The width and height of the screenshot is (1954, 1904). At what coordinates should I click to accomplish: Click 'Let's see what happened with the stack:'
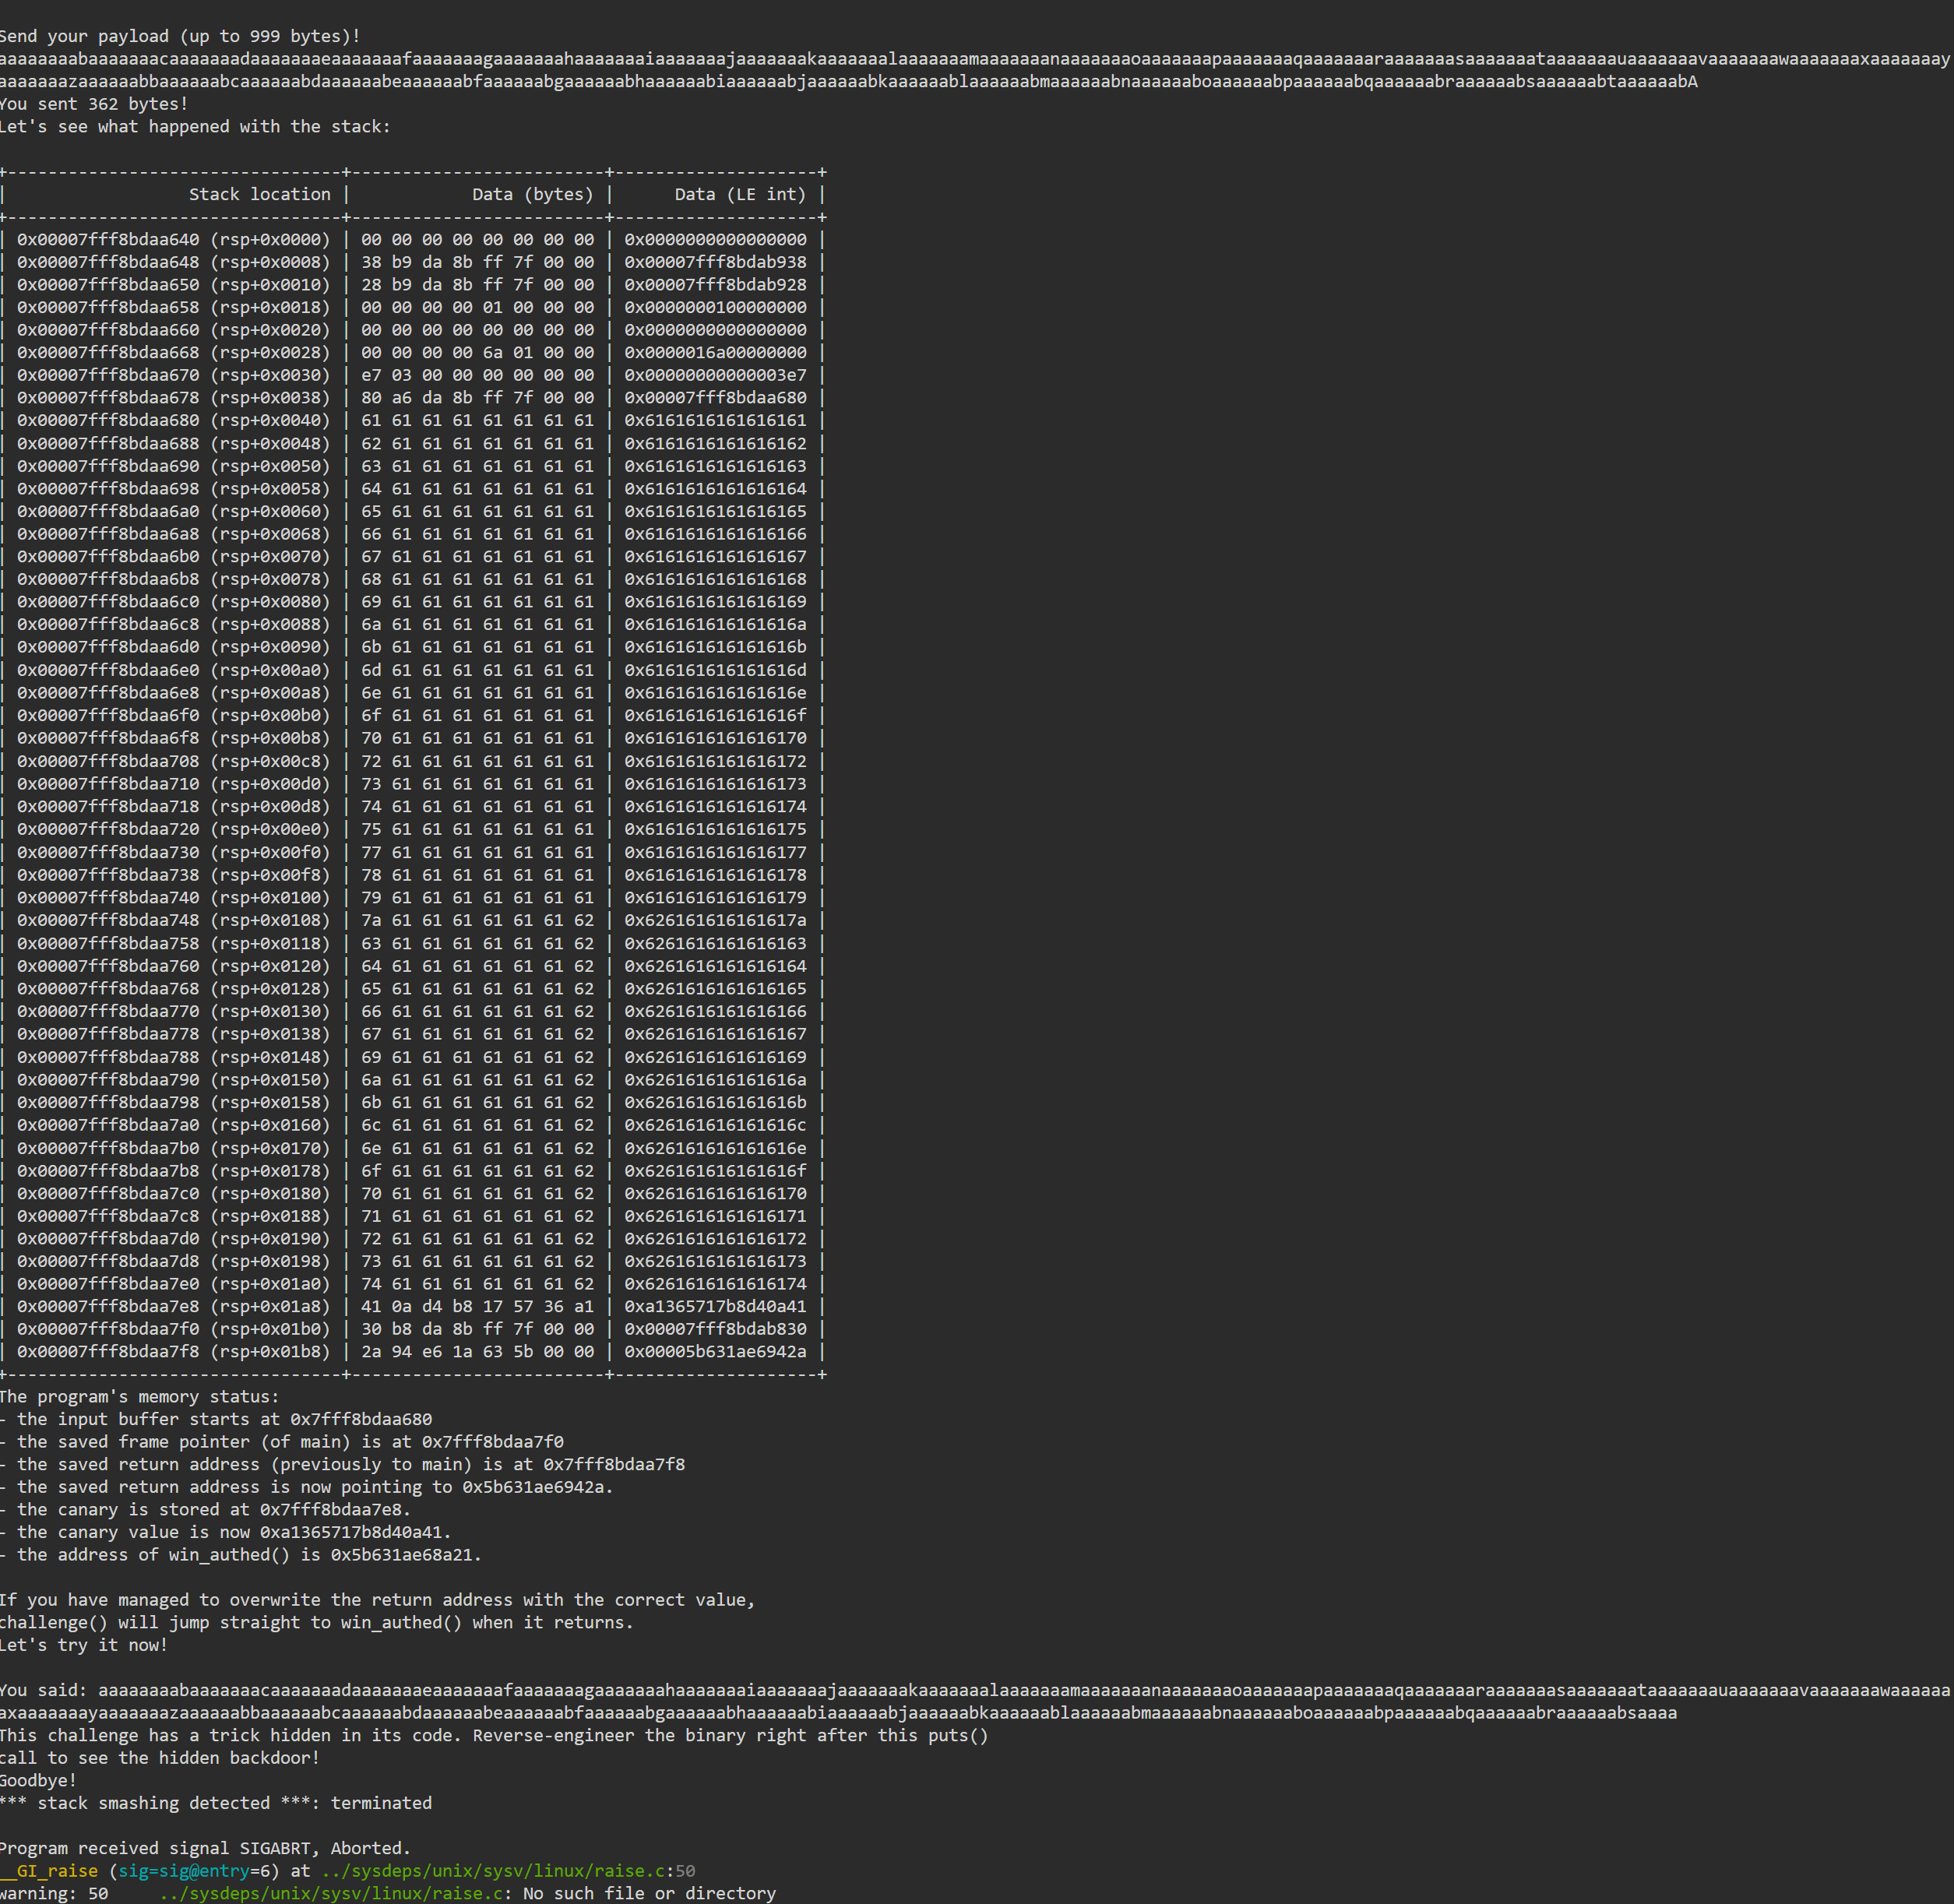[x=195, y=127]
